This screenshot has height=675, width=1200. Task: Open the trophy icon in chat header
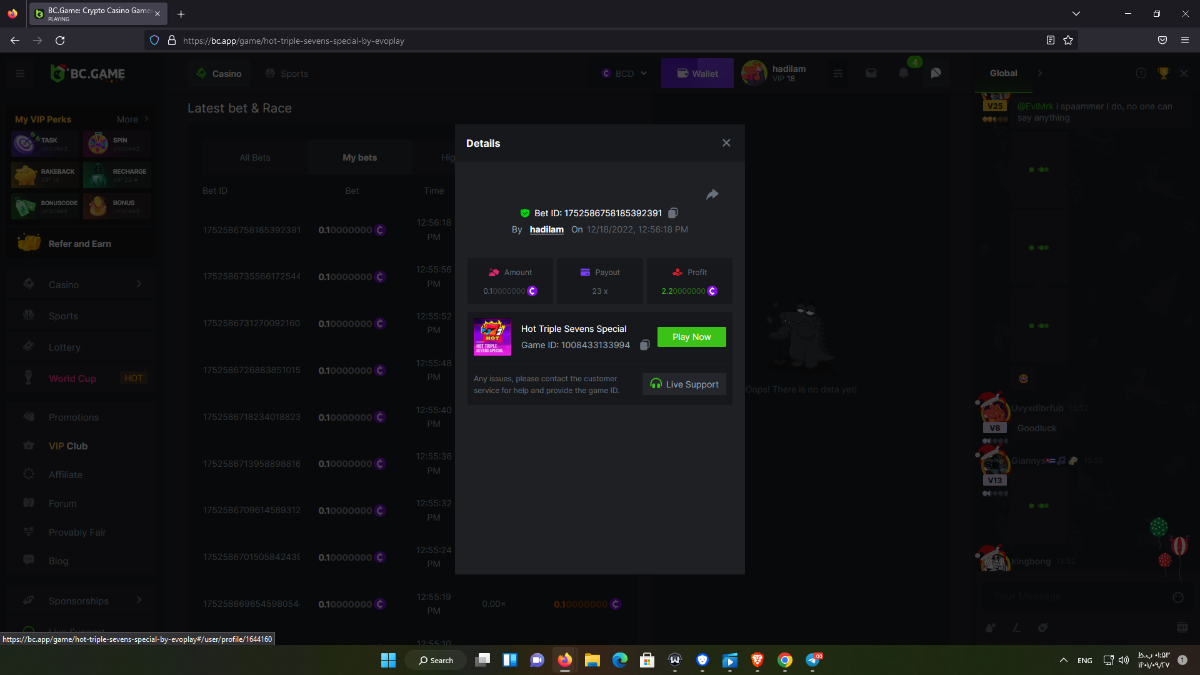pyautogui.click(x=1163, y=73)
